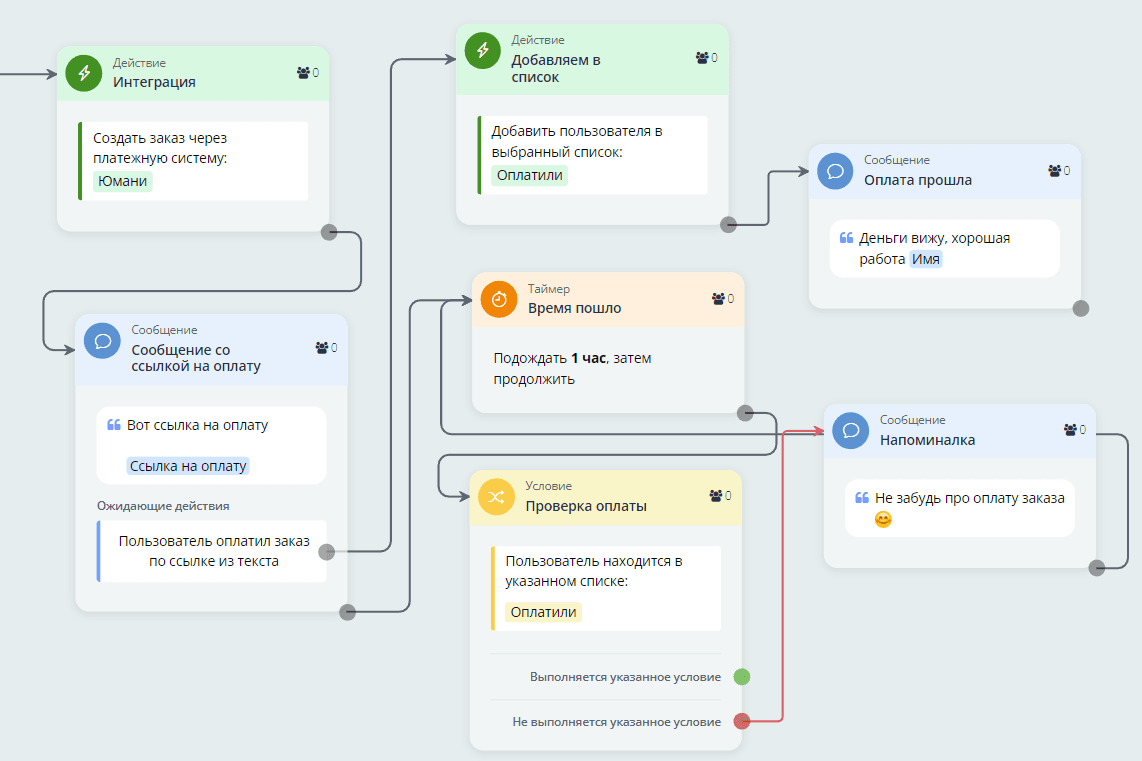The image size is (1142, 761).
Task: Click the chat bubble icon on Напоминалка block
Action: click(851, 430)
